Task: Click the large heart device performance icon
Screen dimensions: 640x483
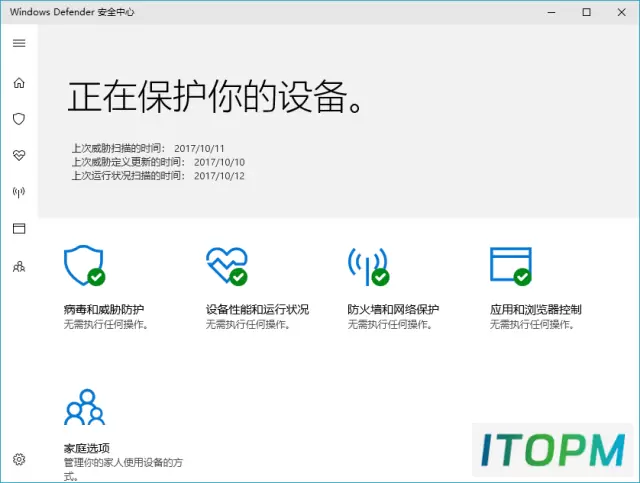Action: pyautogui.click(x=227, y=266)
